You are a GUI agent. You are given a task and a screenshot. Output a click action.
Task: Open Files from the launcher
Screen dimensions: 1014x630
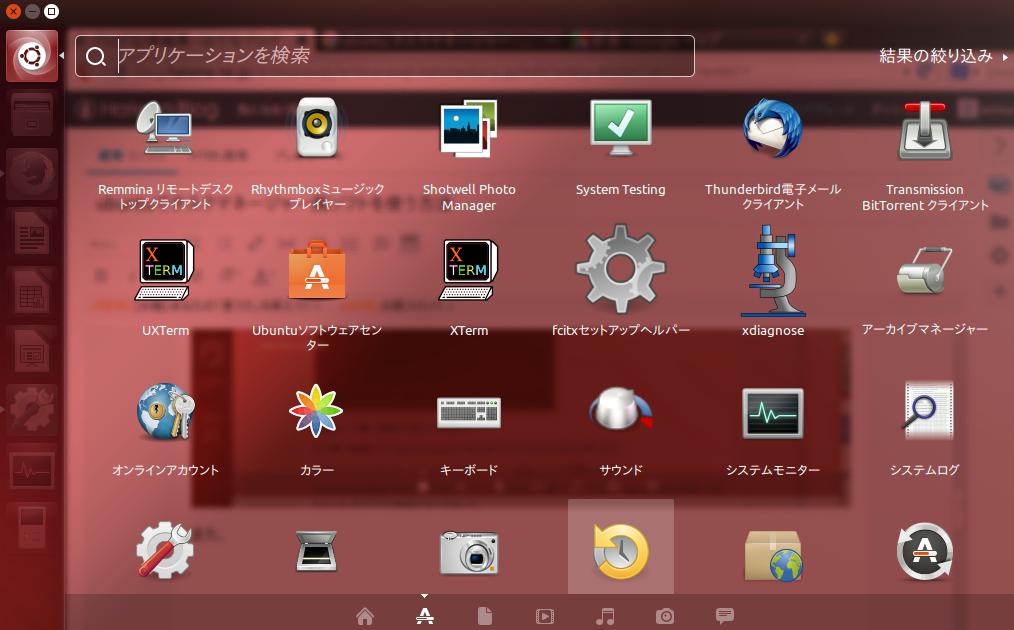(32, 114)
